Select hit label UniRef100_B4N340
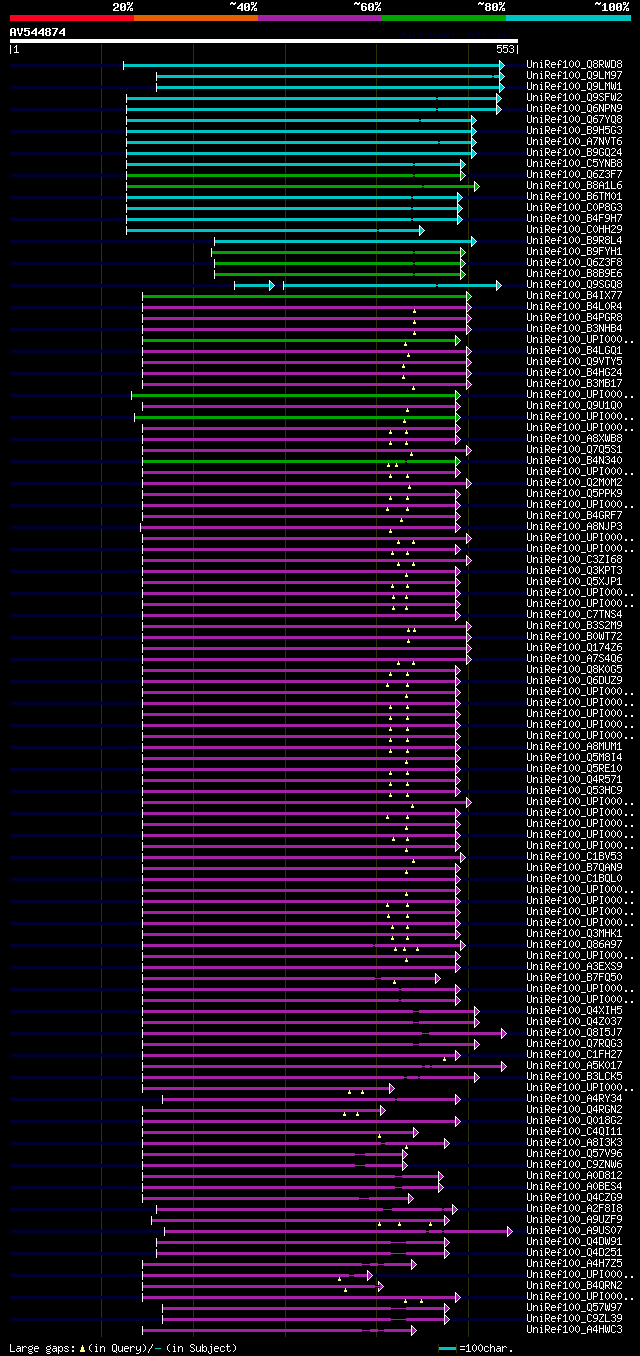 coord(574,460)
